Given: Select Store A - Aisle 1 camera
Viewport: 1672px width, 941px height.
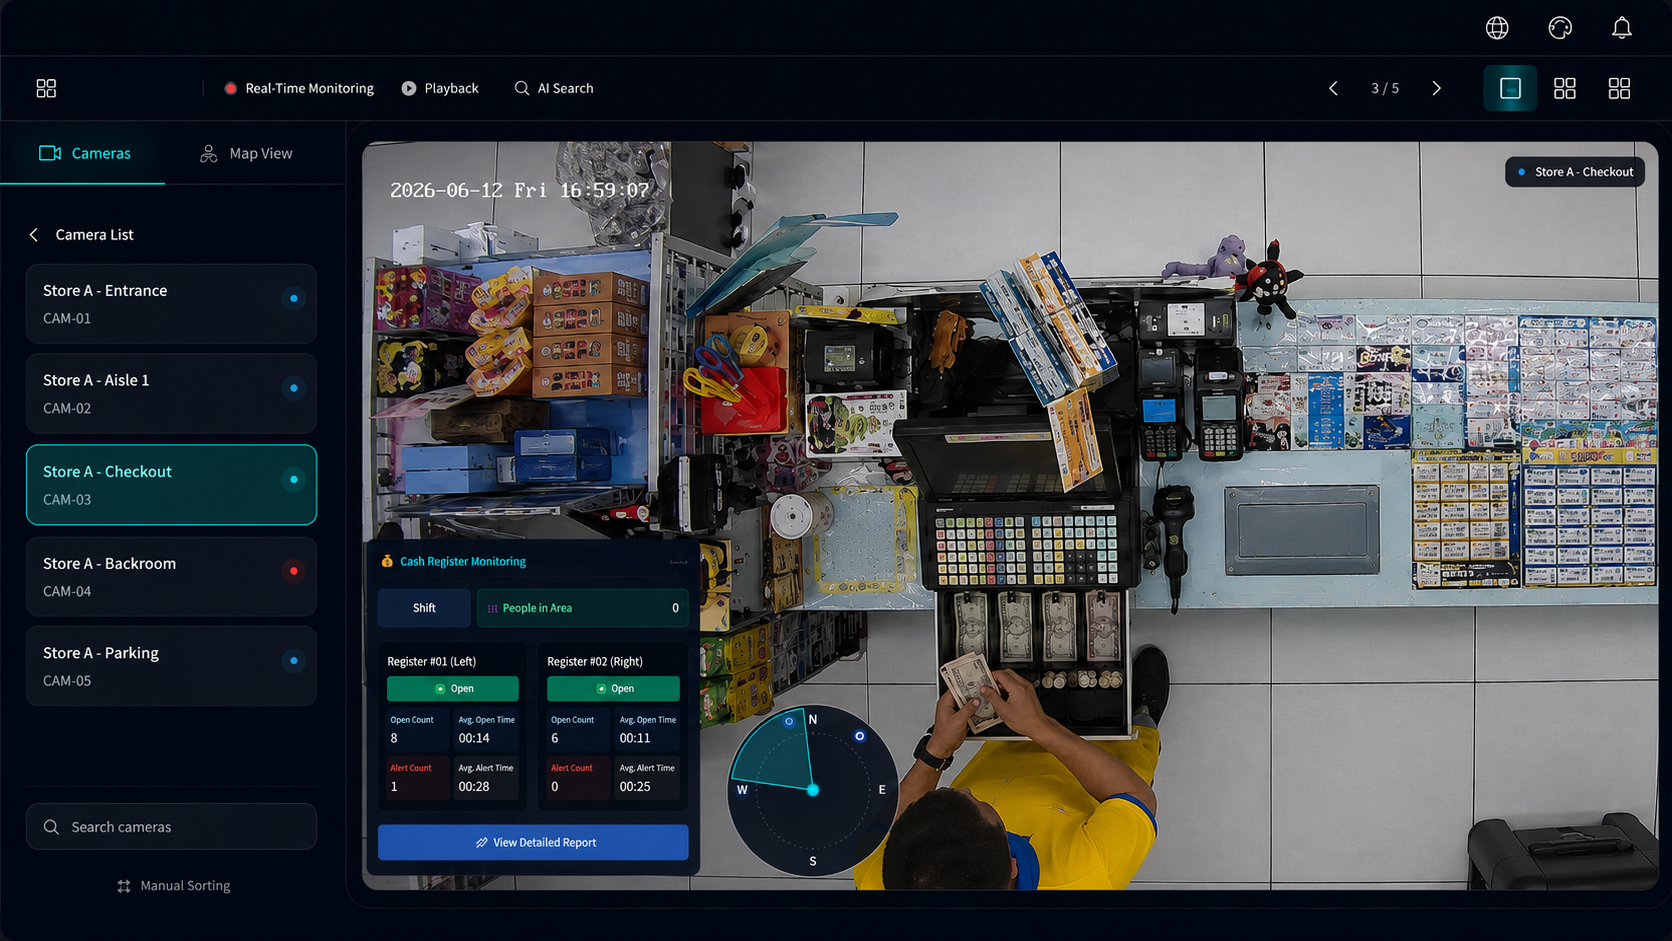Looking at the screenshot, I should [171, 393].
